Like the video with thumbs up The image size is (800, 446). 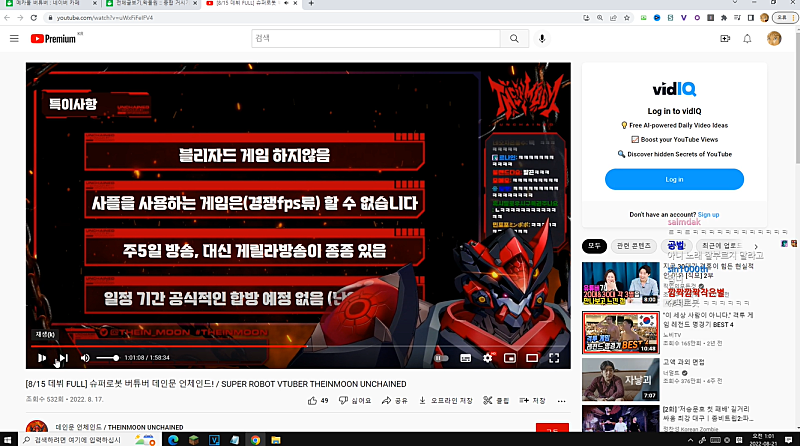point(318,401)
